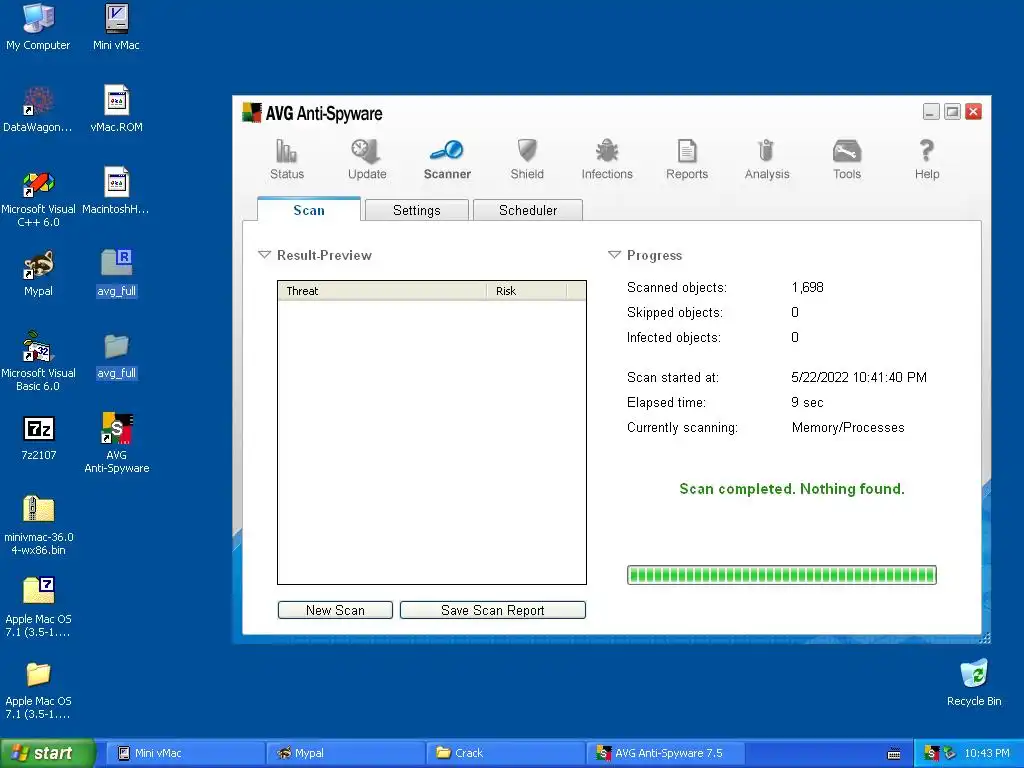The width and height of the screenshot is (1024, 768).
Task: Maximize the AVG Anti-Spyware window
Action: (x=952, y=112)
